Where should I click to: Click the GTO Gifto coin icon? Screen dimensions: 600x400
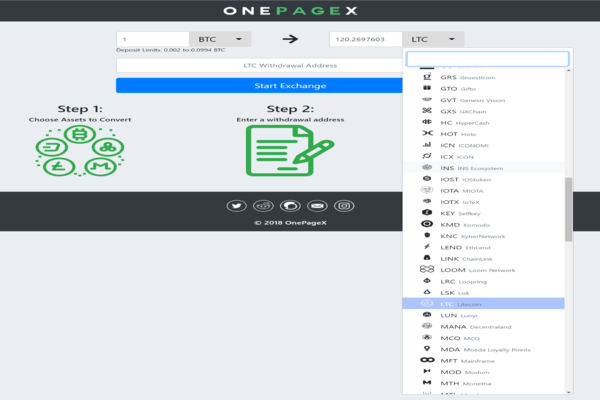click(427, 88)
